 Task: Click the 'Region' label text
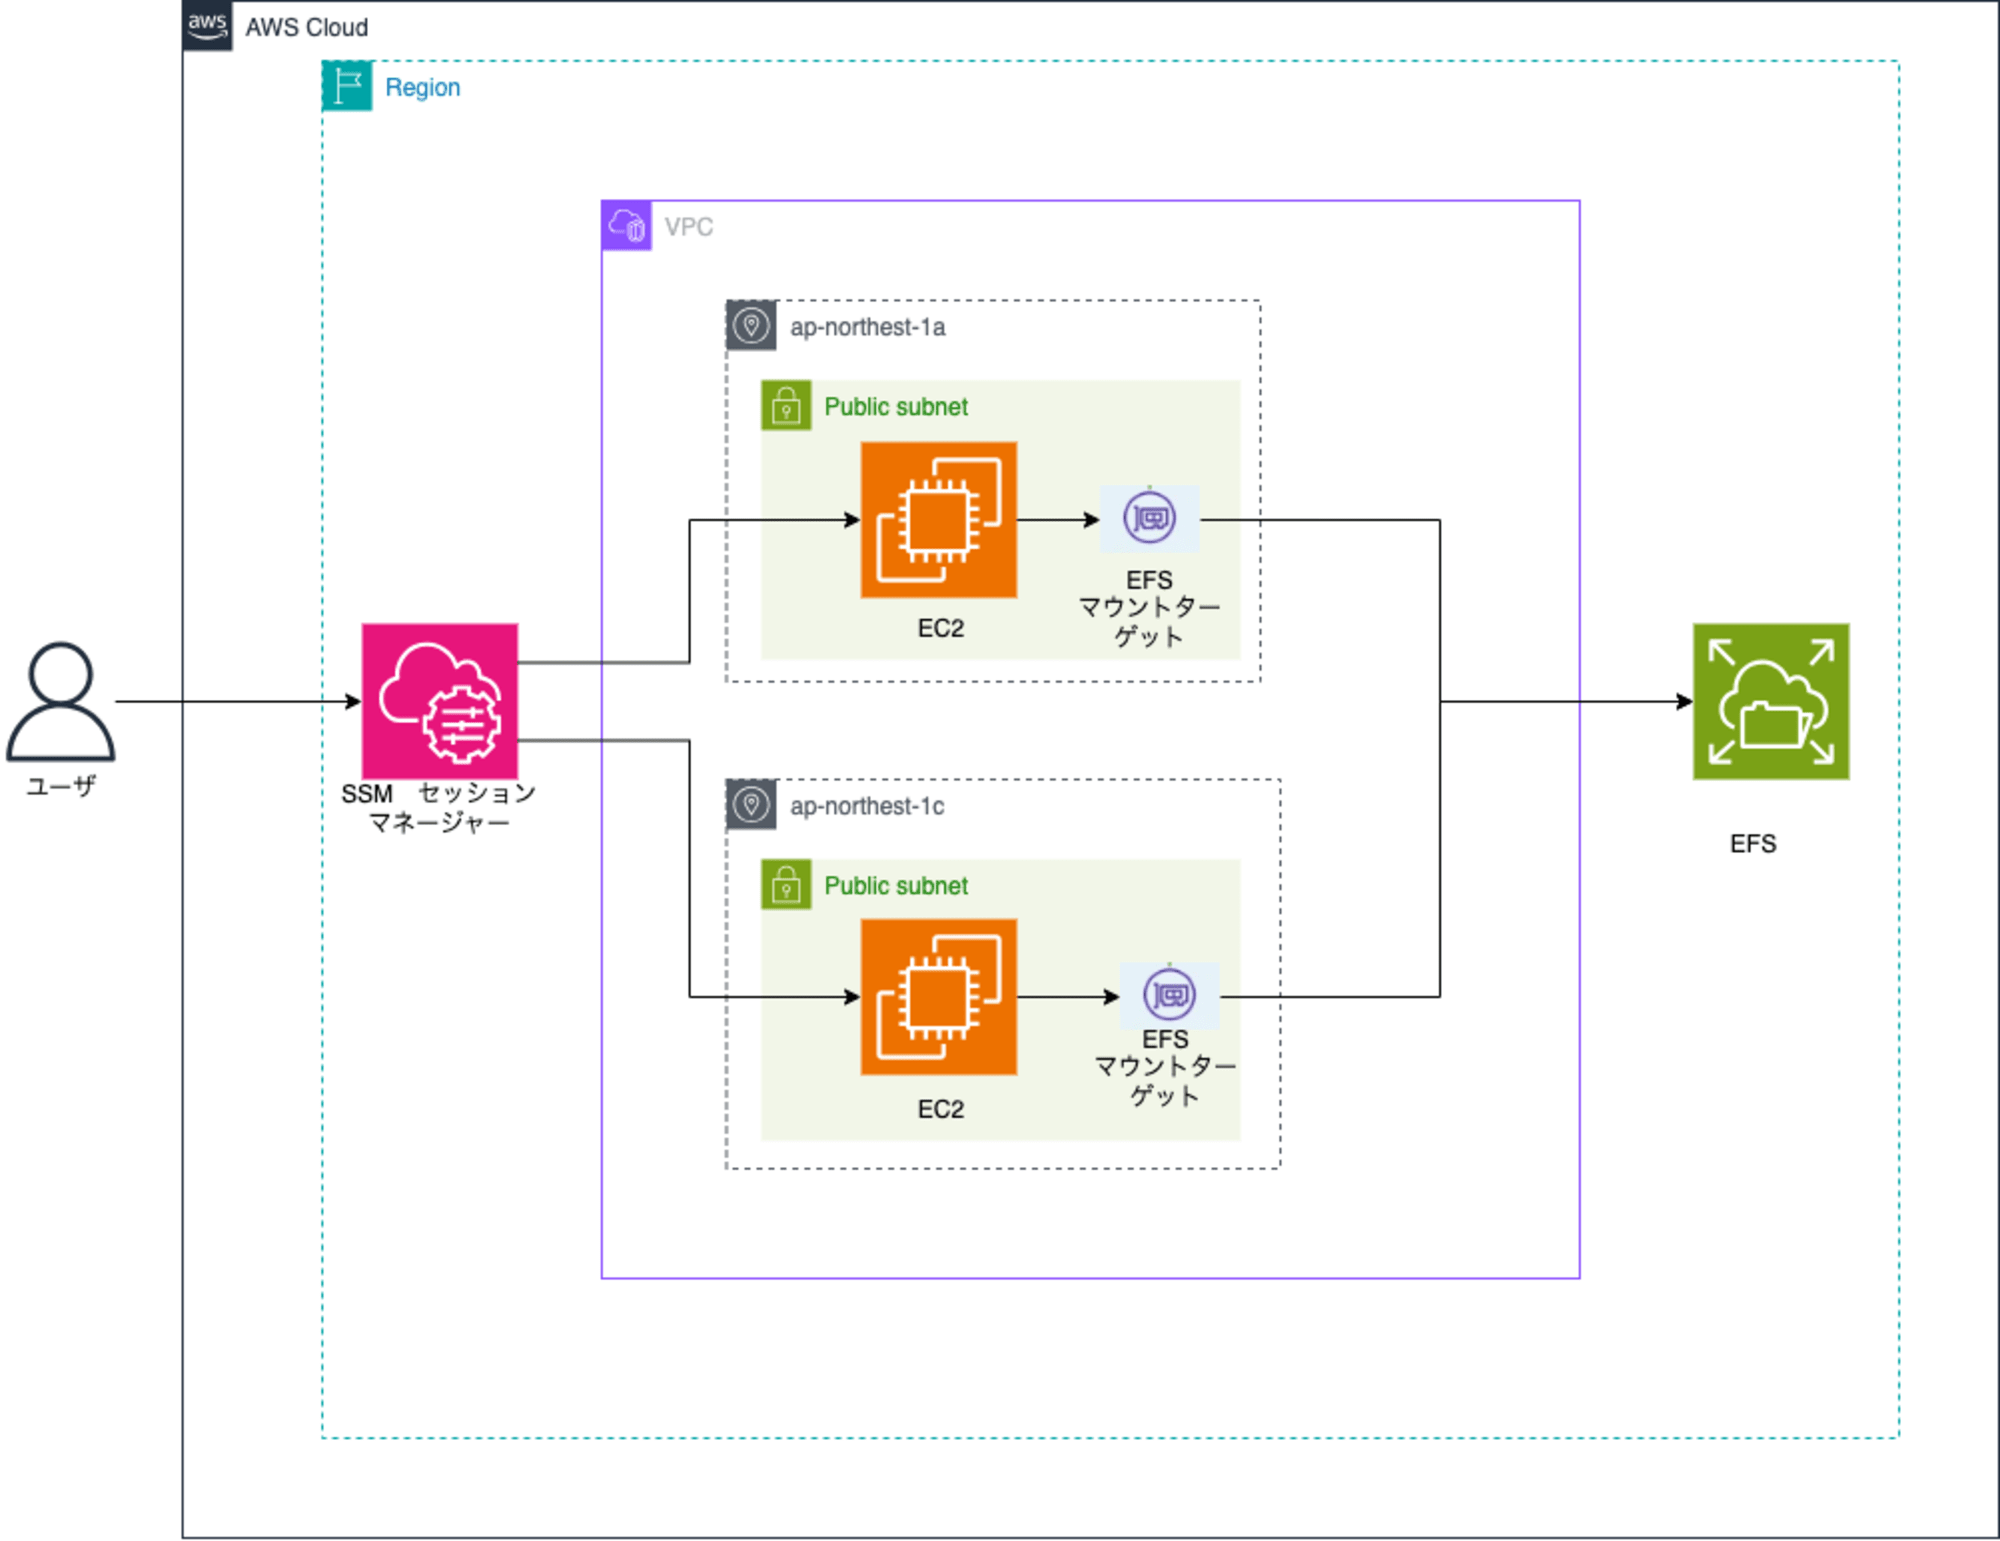point(423,88)
